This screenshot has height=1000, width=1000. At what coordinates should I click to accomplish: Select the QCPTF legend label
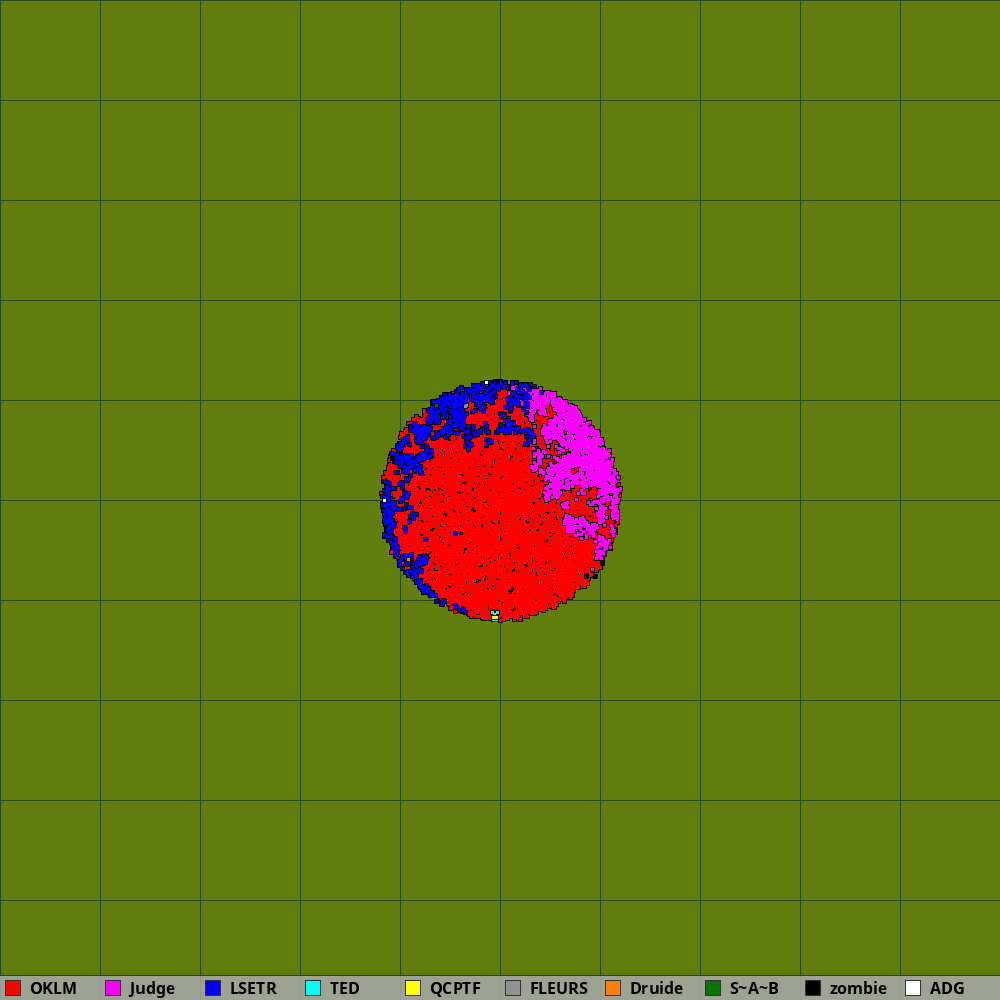point(455,988)
